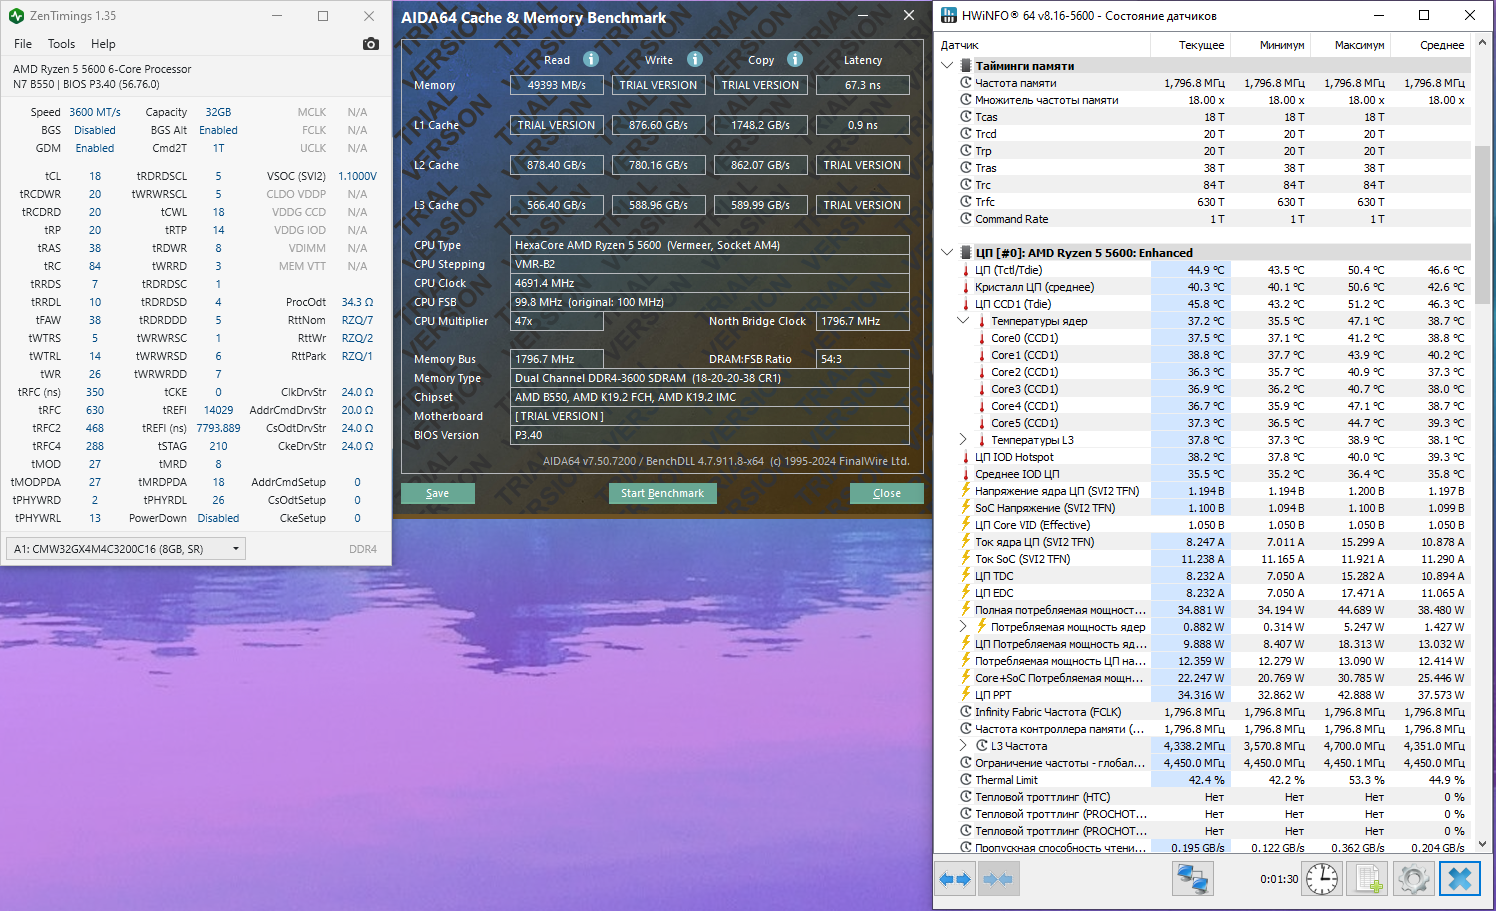This screenshot has height=911, width=1496.
Task: Click the HWiNFO vertical scrollbar thumb
Action: pyautogui.click(x=1482, y=227)
